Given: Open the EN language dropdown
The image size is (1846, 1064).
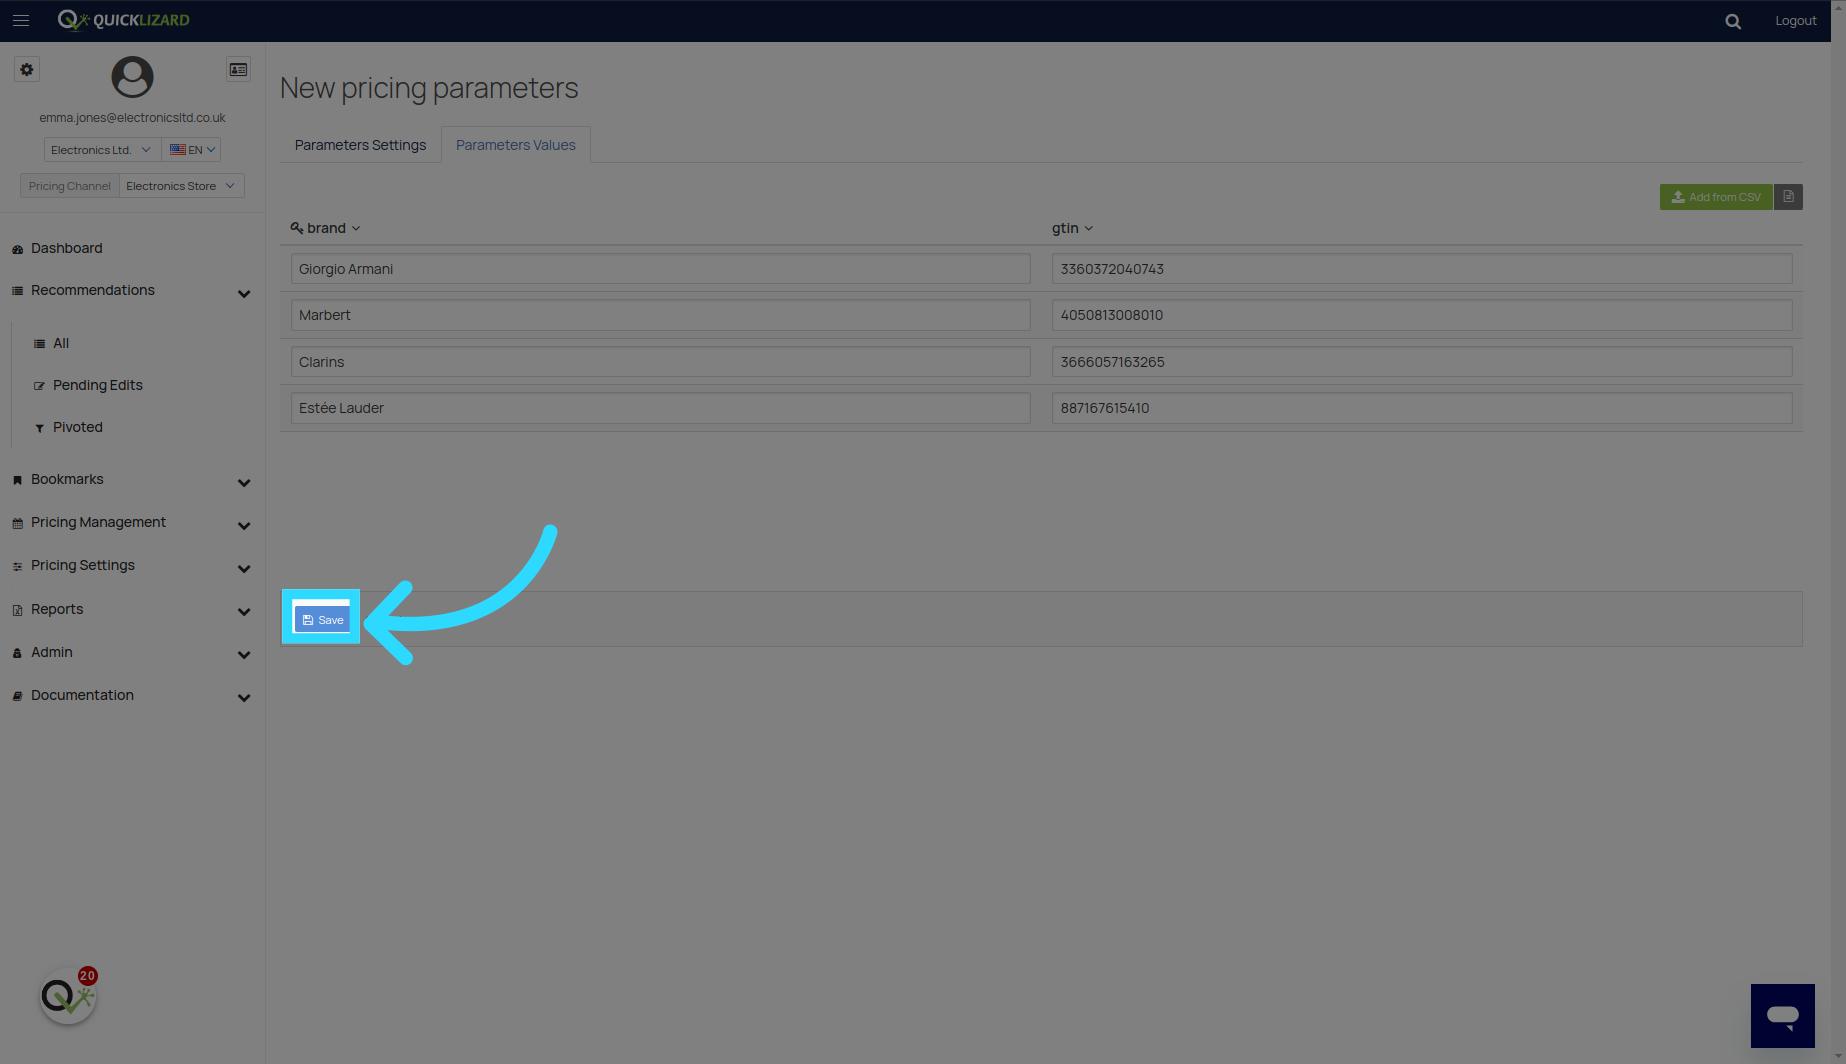Looking at the screenshot, I should coord(192,150).
